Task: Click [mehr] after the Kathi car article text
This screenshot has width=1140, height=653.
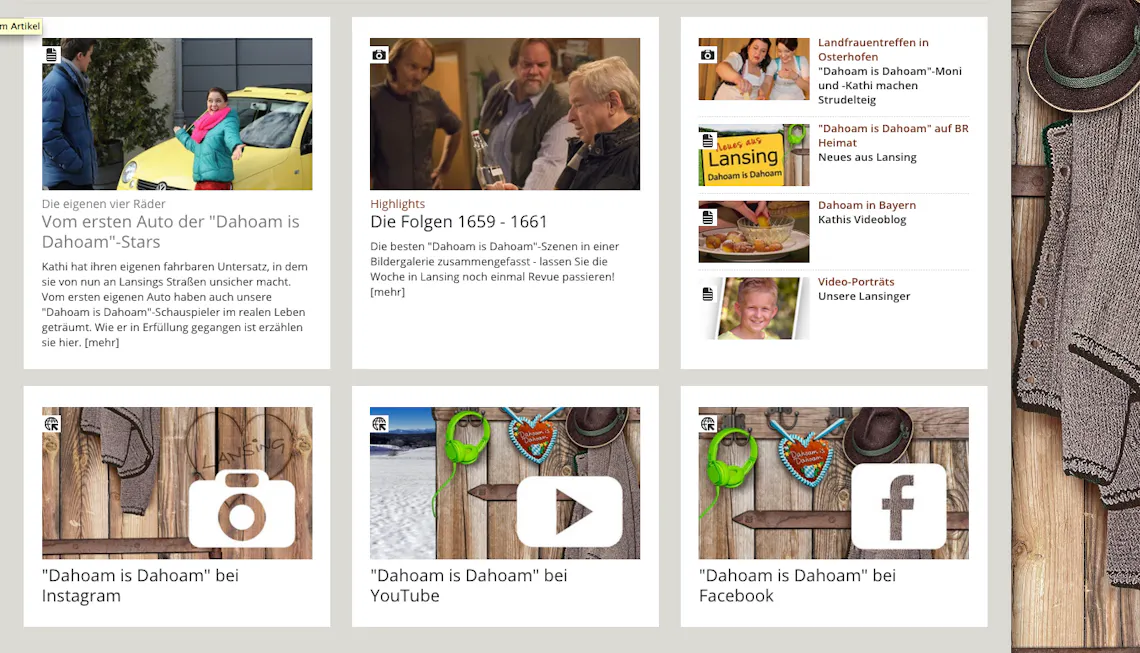Action: tap(101, 342)
